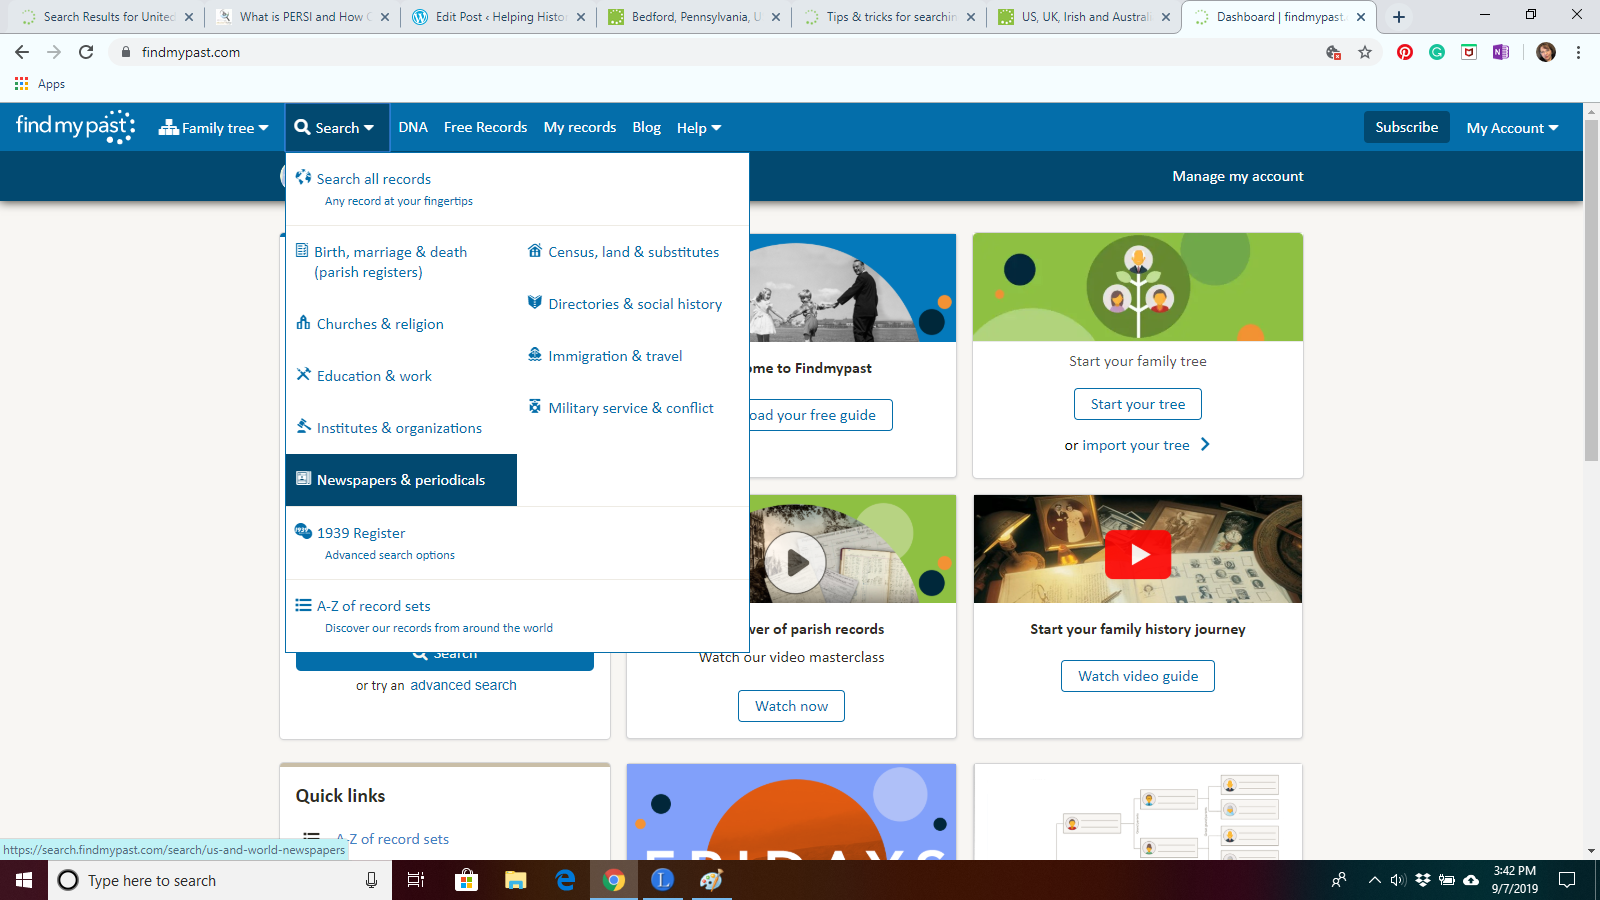Select Birth, marriage & death records

[x=390, y=252]
